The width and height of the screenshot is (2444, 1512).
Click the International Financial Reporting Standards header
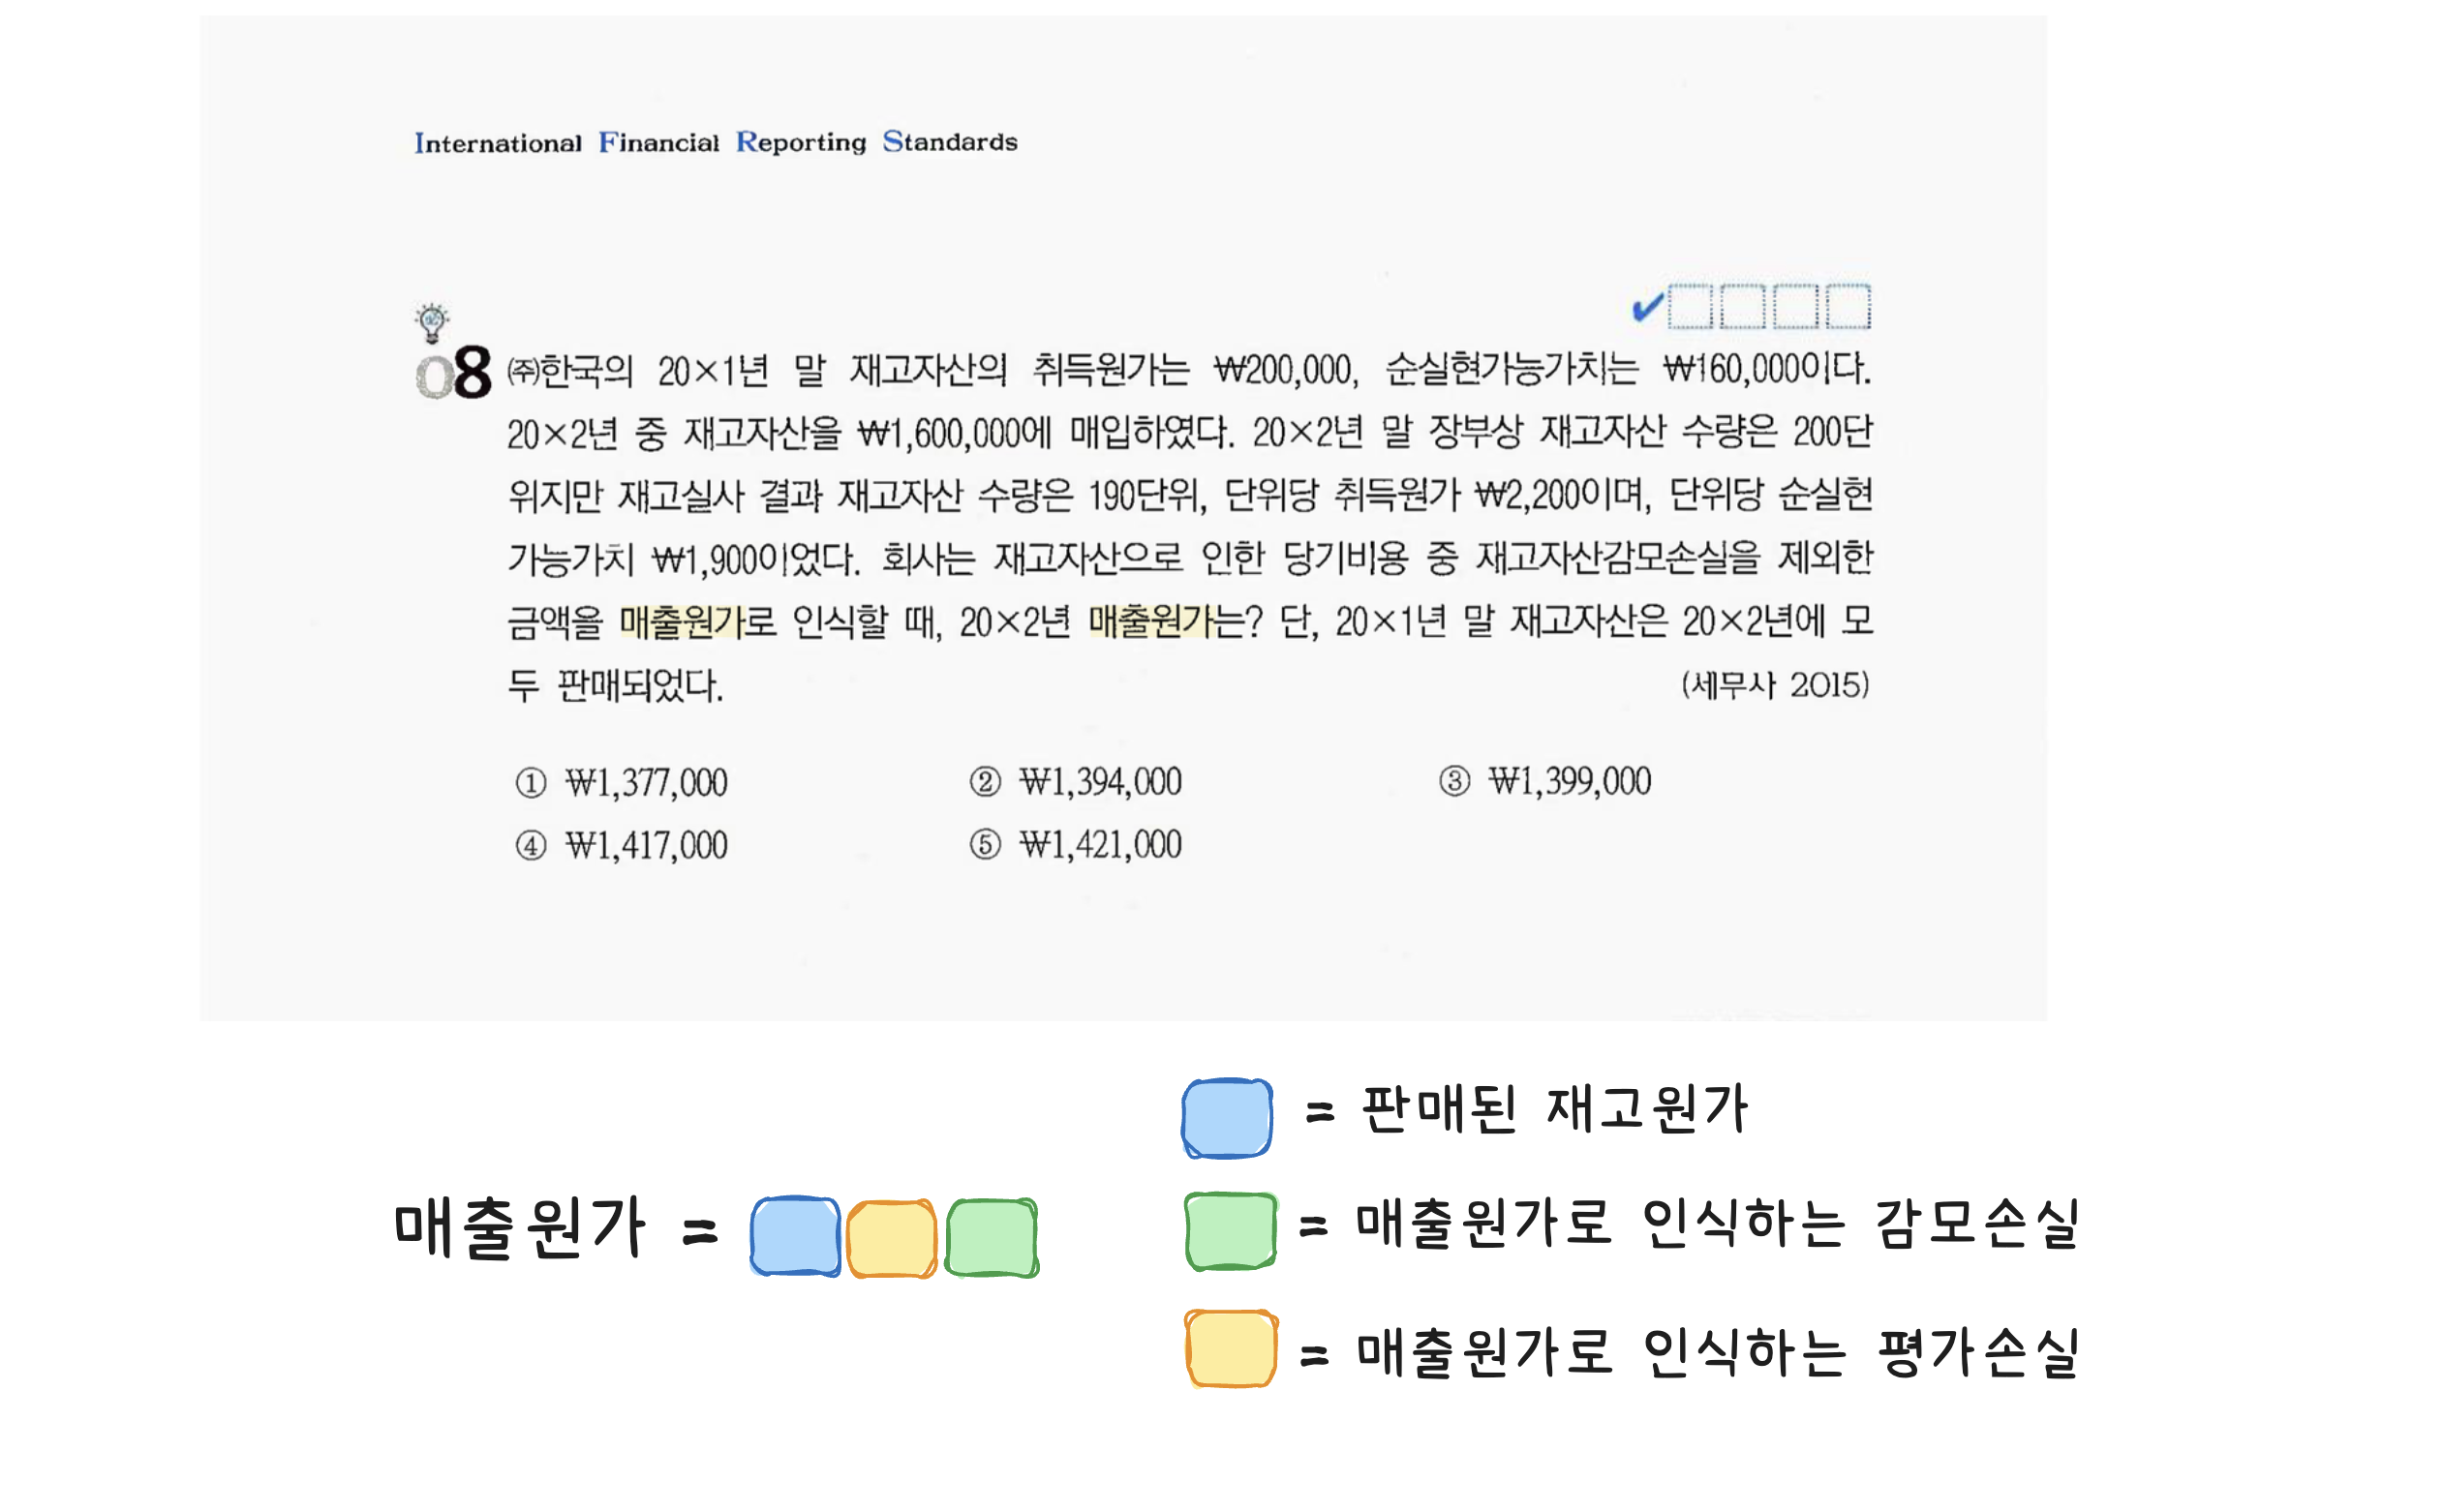716,142
